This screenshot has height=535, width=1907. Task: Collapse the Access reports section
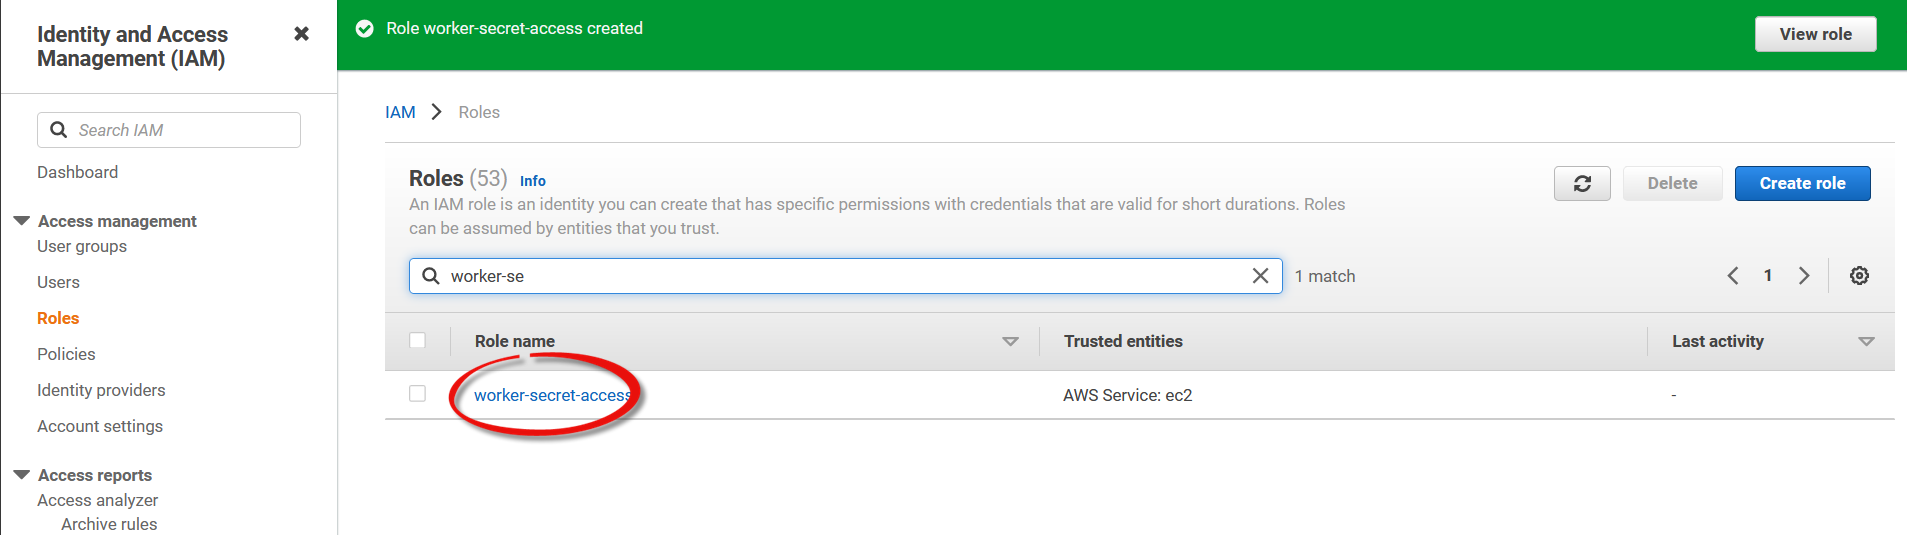pyautogui.click(x=22, y=475)
